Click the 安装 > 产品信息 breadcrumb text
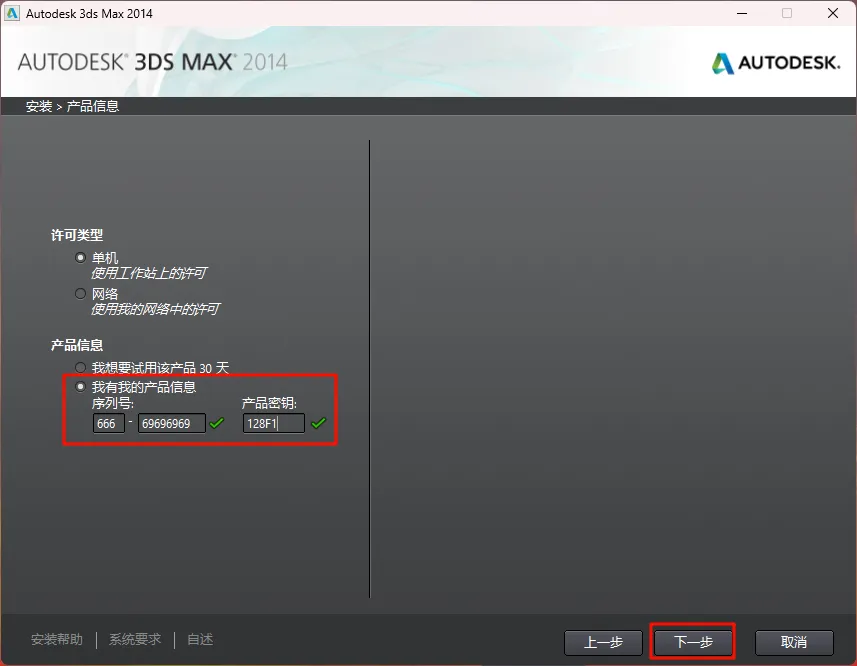Viewport: 857px width, 666px height. (x=72, y=106)
